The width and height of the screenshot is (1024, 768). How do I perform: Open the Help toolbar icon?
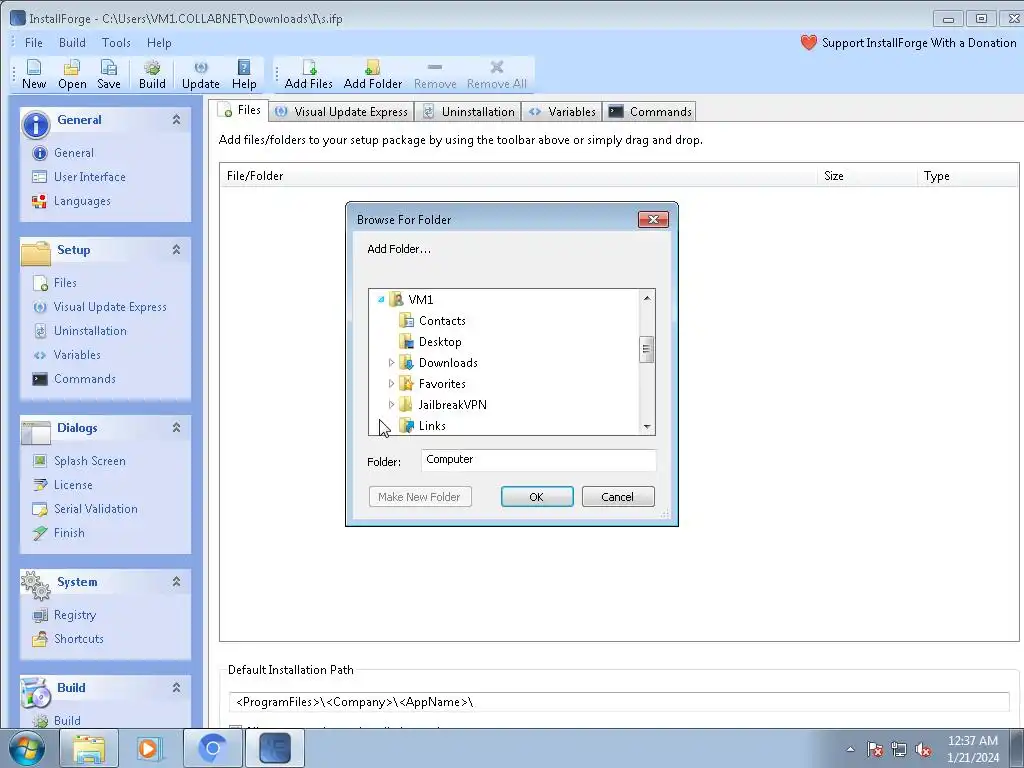tap(244, 74)
